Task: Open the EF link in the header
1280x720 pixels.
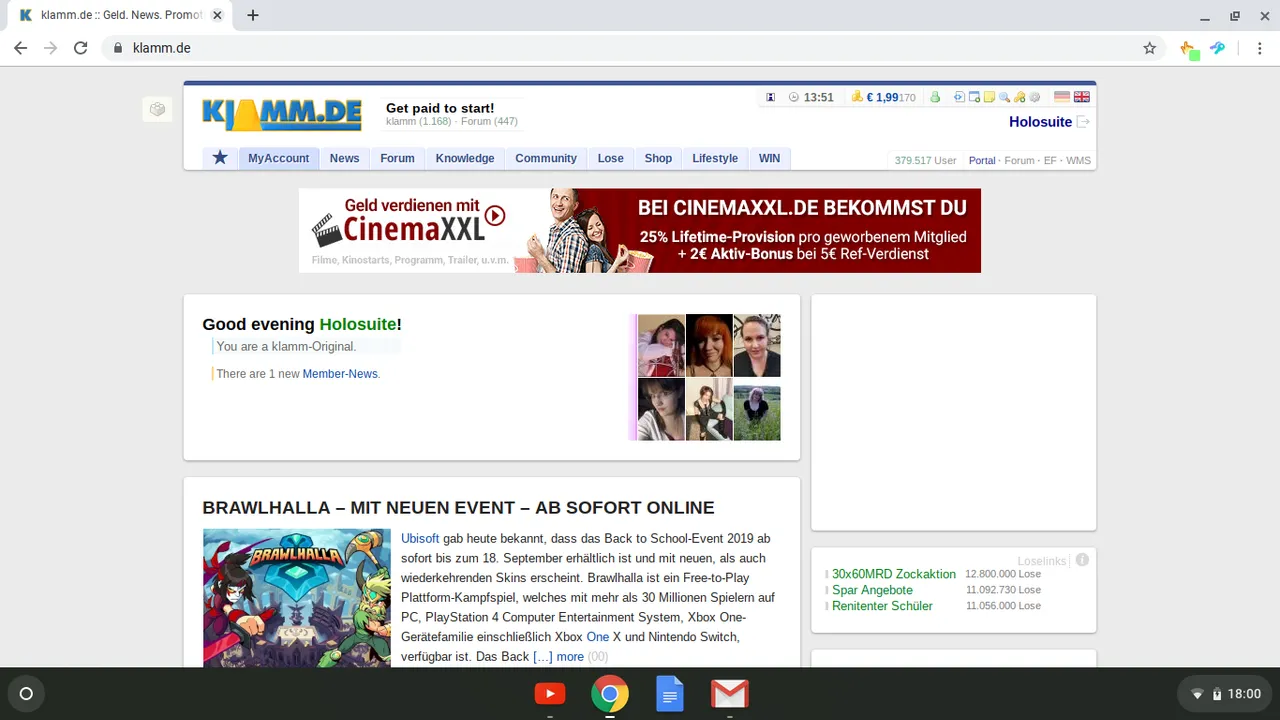Action: coord(1050,161)
